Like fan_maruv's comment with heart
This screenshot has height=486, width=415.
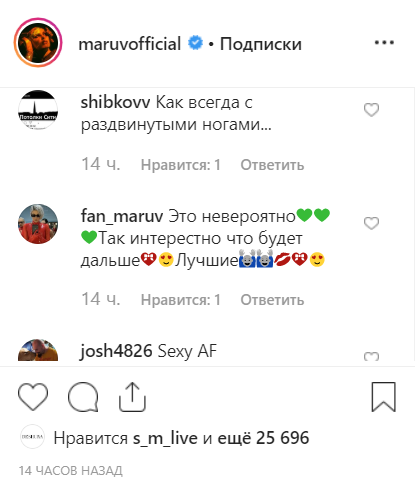(x=371, y=223)
